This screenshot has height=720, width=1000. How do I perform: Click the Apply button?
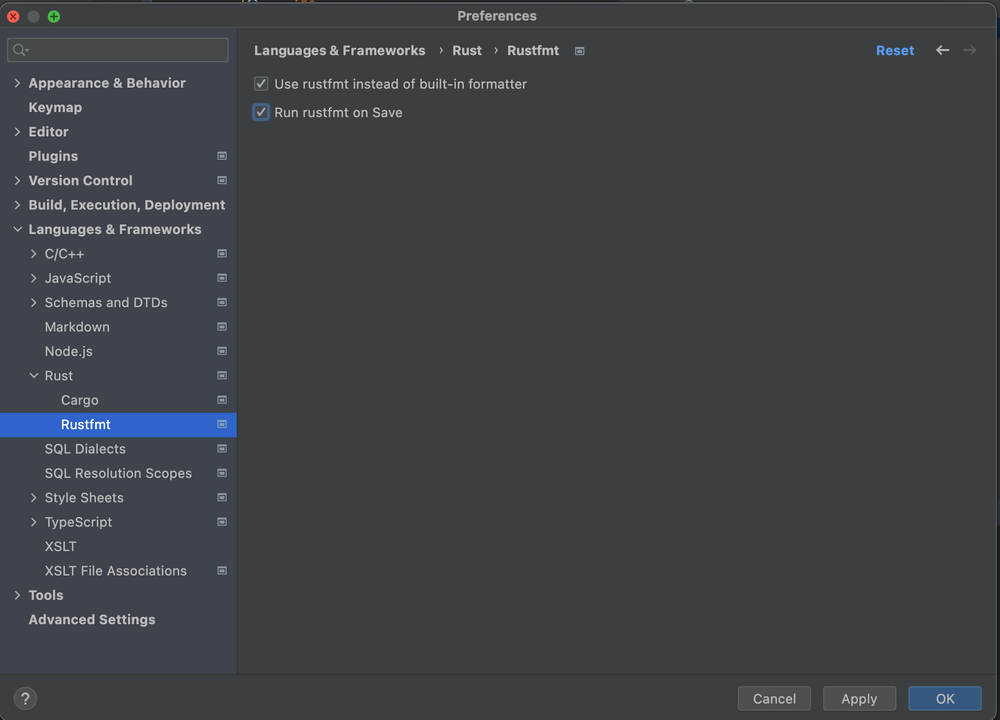[x=859, y=698]
